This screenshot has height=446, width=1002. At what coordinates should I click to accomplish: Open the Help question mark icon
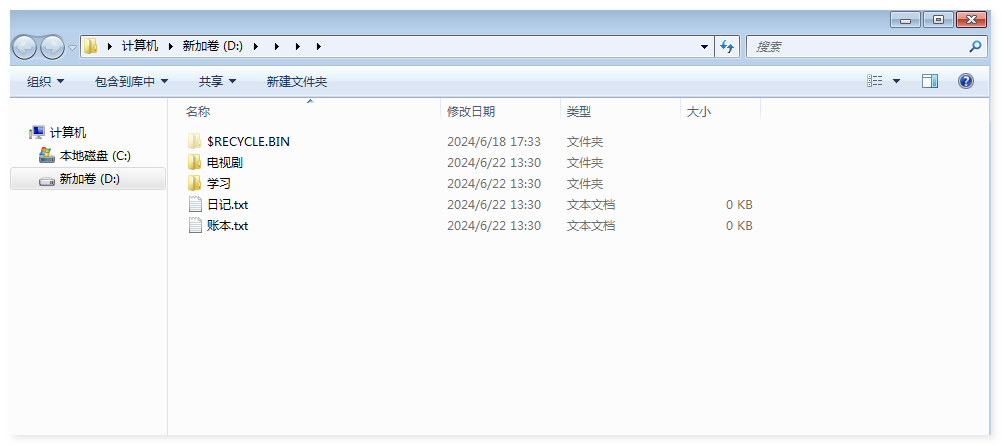(965, 81)
